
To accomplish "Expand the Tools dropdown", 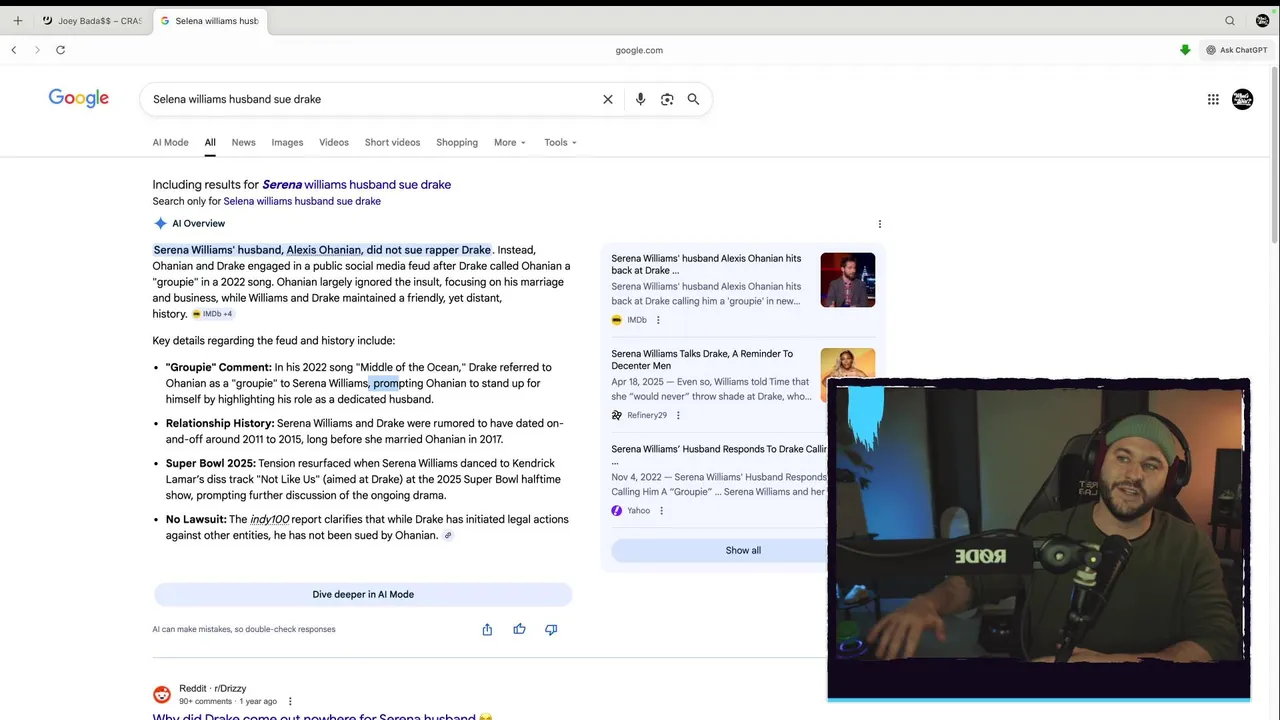I will (560, 142).
